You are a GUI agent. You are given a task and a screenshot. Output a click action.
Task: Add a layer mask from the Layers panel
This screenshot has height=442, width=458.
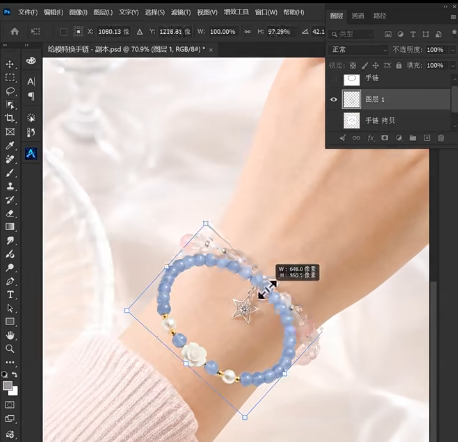coord(385,138)
